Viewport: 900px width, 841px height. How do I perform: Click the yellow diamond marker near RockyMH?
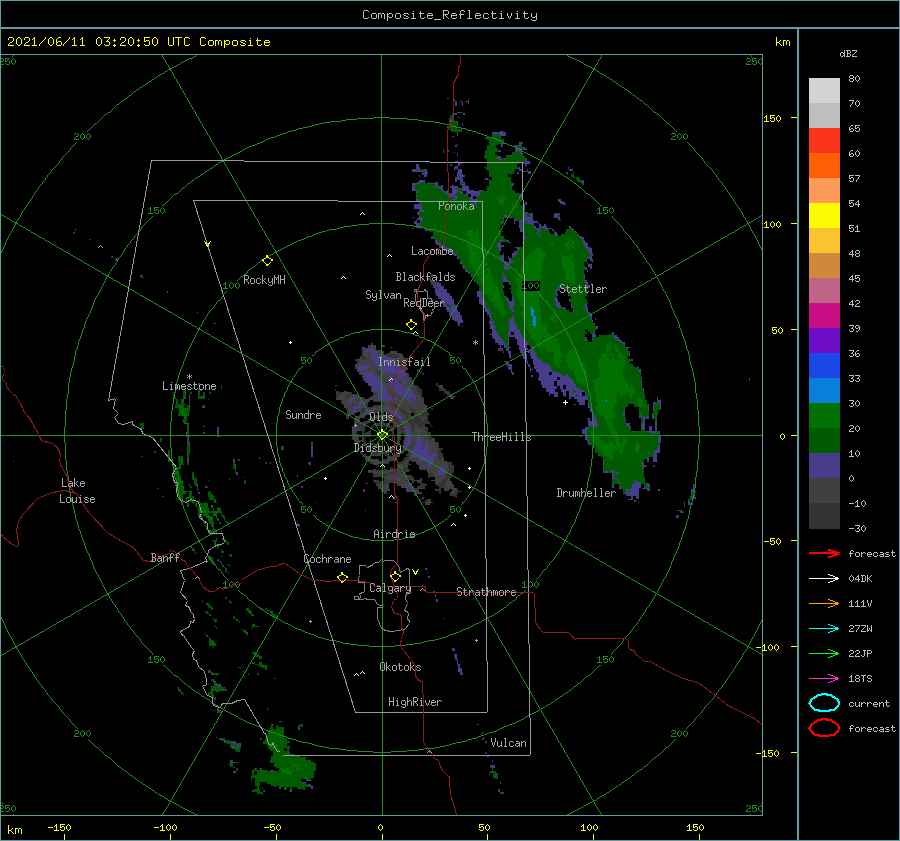267,261
